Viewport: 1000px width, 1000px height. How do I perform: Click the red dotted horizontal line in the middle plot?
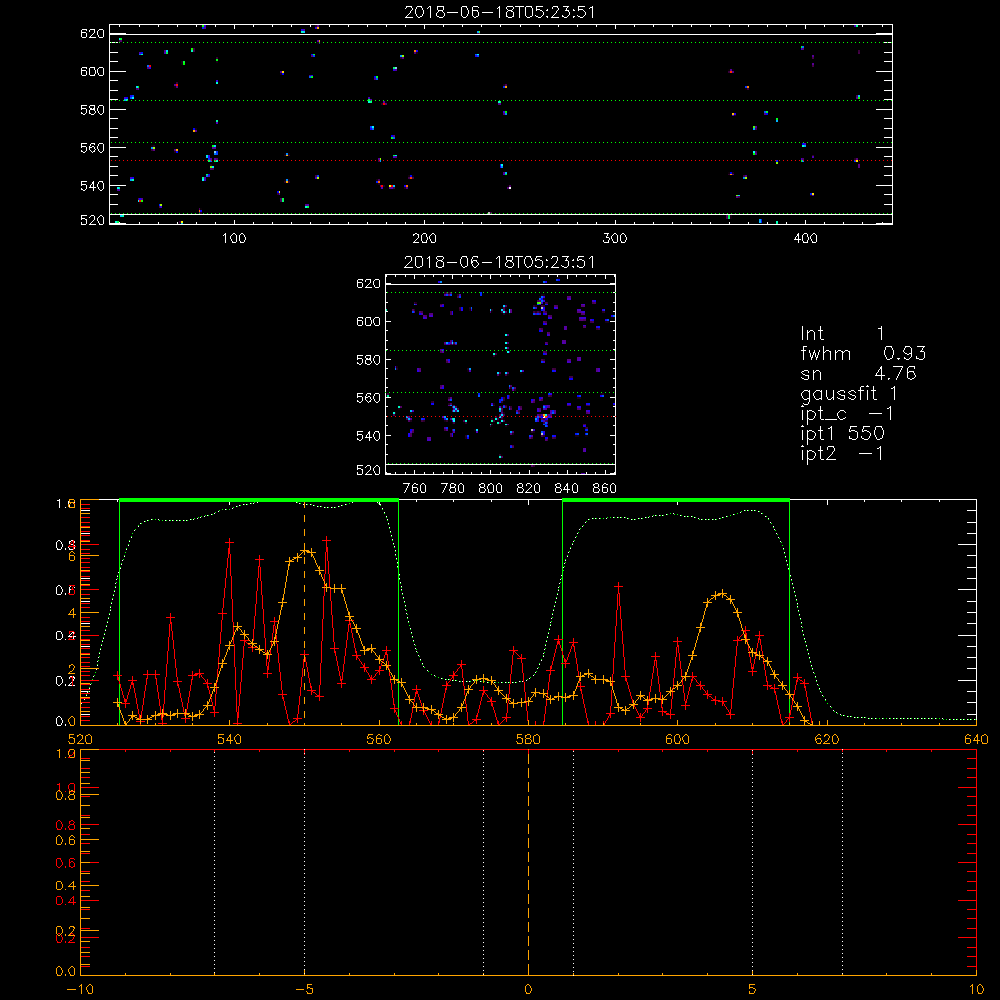(x=500, y=416)
